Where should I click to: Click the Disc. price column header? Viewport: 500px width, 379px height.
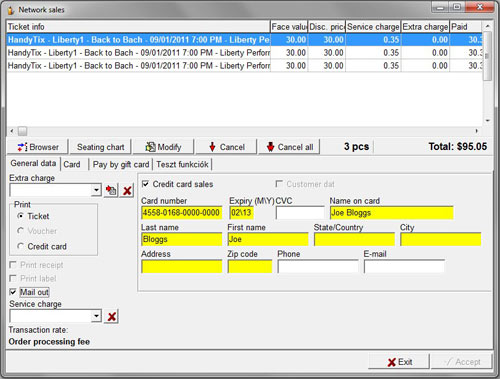(326, 27)
